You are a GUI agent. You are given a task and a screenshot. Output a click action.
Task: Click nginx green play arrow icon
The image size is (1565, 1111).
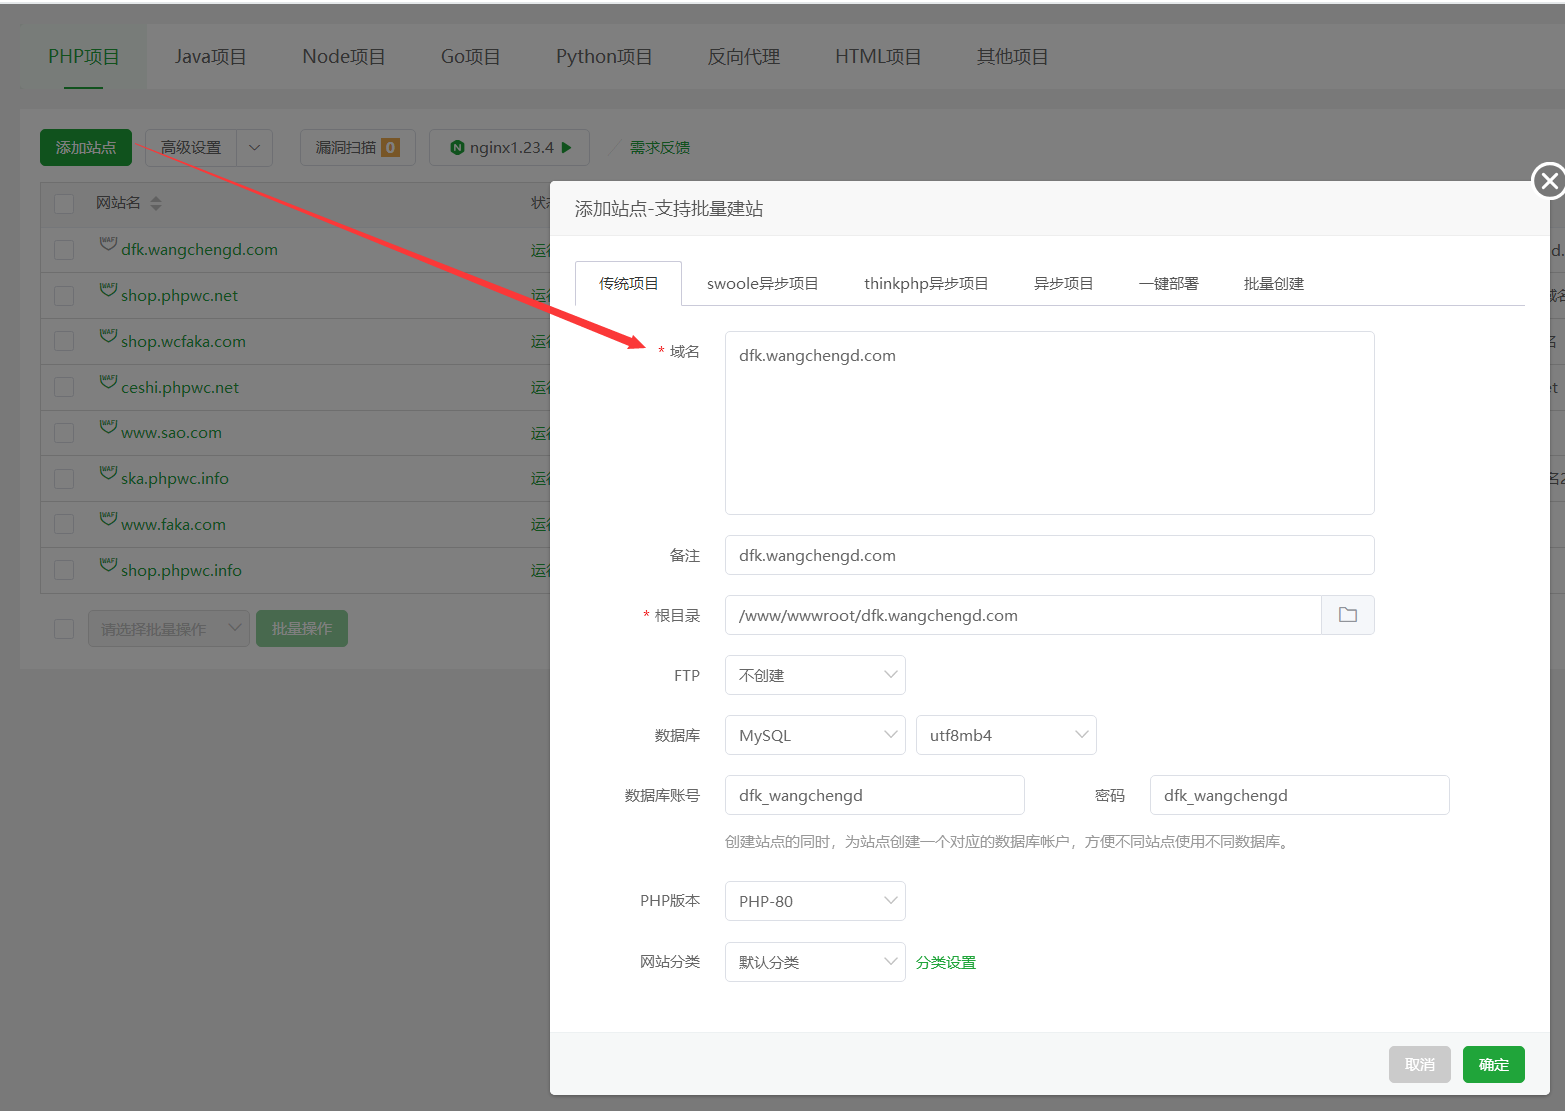coord(567,147)
